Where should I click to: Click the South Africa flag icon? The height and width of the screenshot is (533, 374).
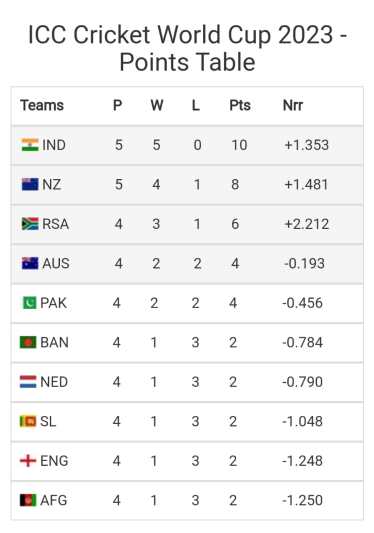point(30,224)
